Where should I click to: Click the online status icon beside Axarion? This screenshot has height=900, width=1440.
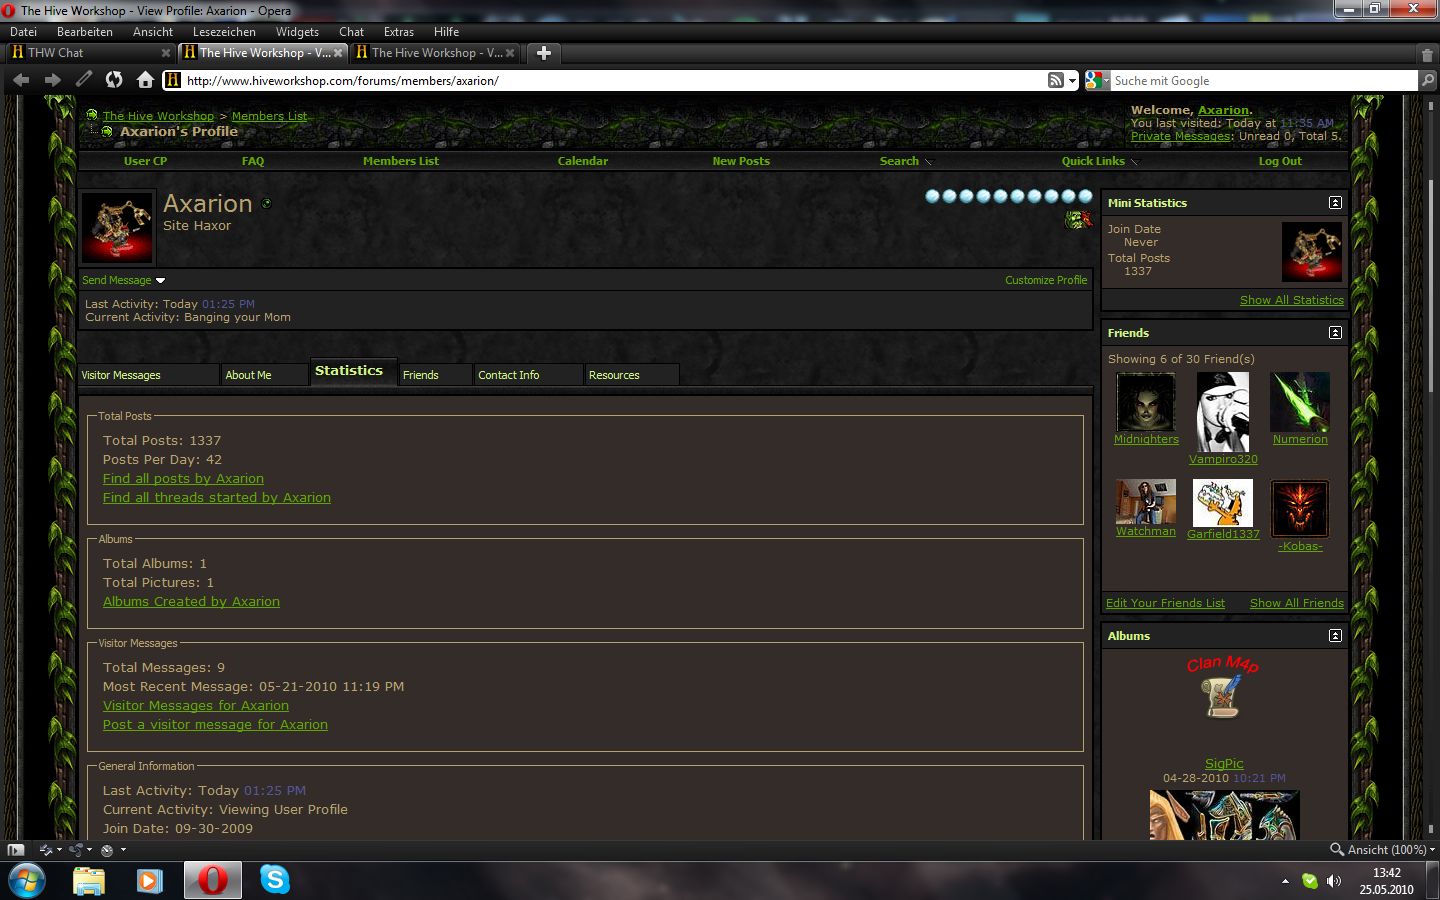click(266, 203)
